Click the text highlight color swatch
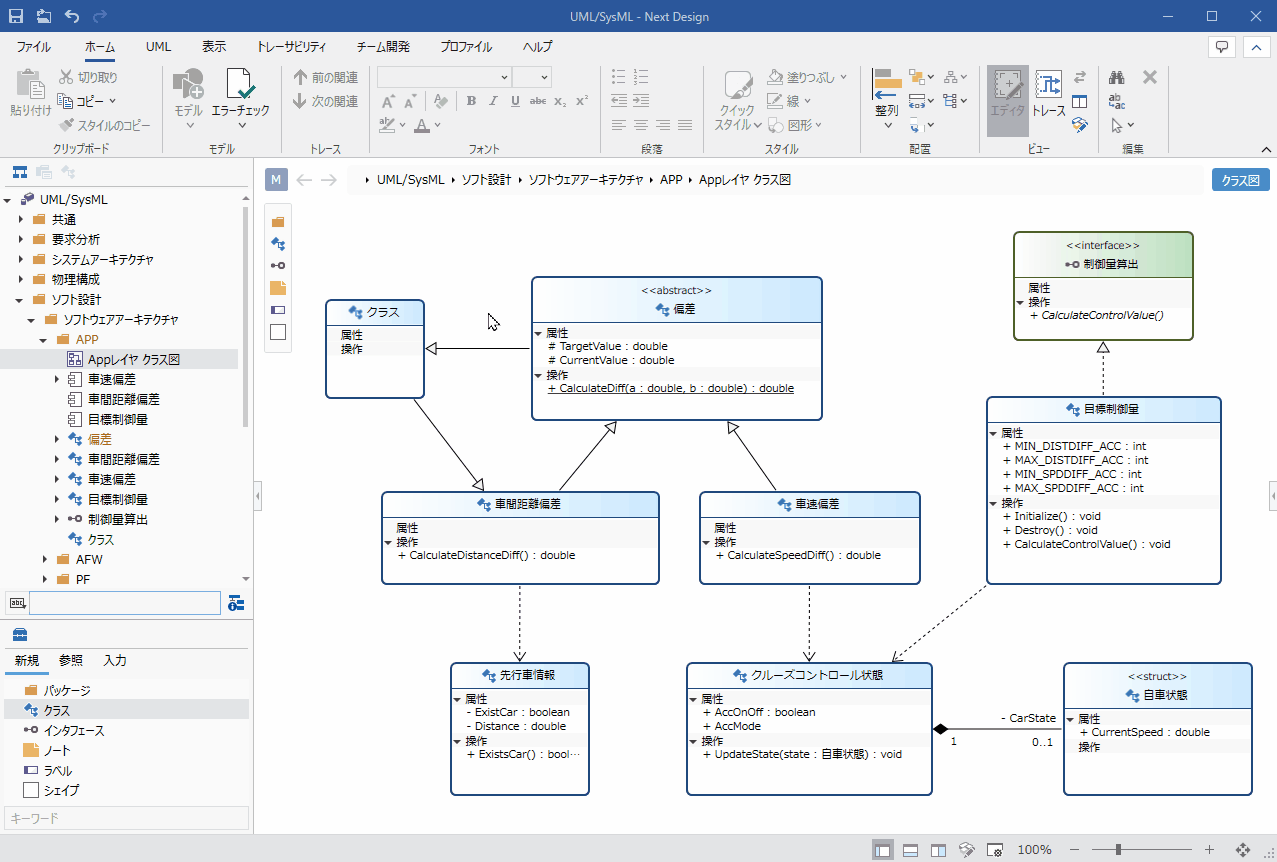The image size is (1277, 862). coord(388,125)
